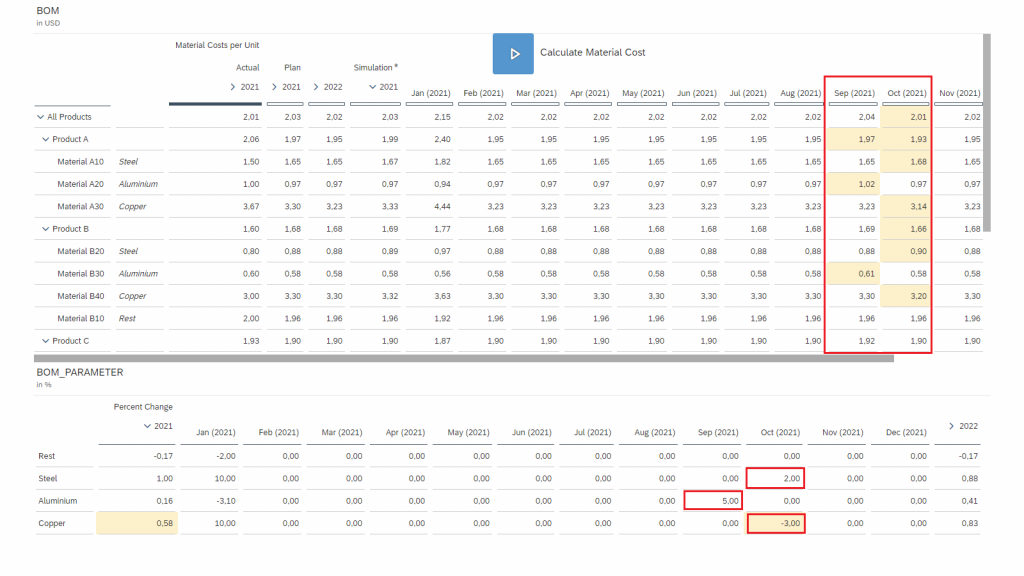1024x576 pixels.
Task: Collapse the Product A row
Action: 46,139
